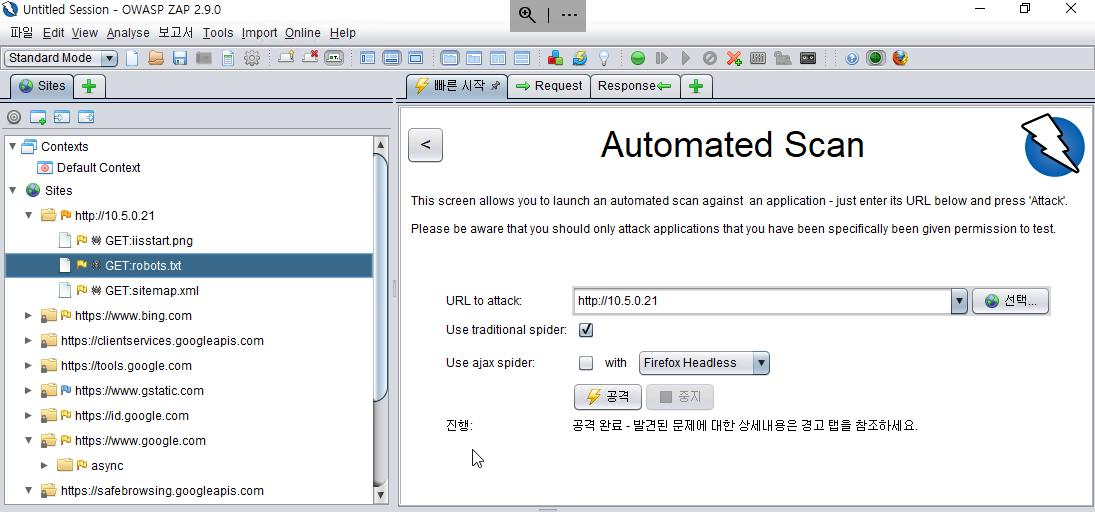Open a session with the folder icon

[x=156, y=59]
